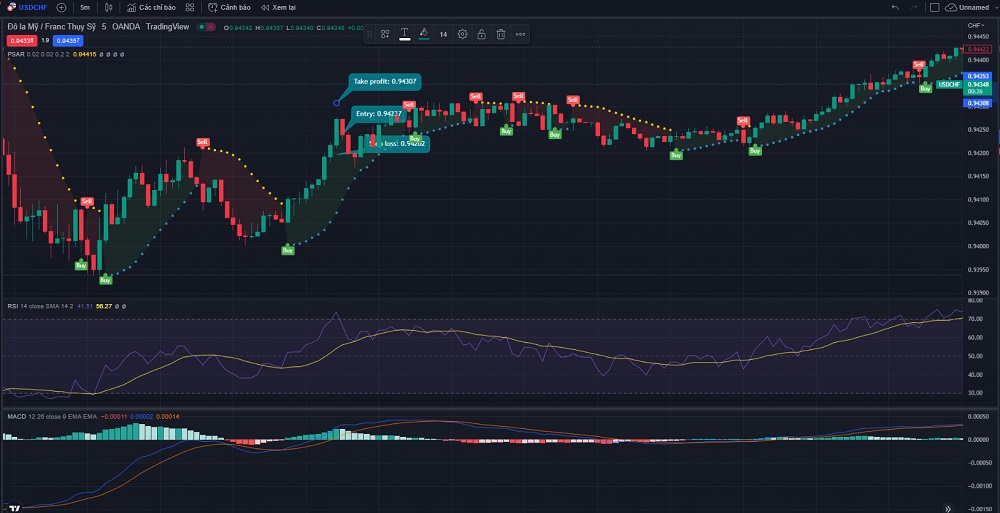
Task: Open the chart layout selector square
Action: click(934, 8)
